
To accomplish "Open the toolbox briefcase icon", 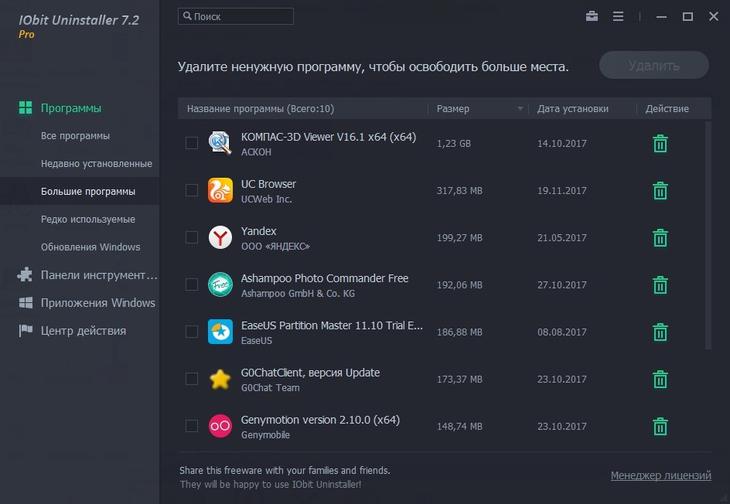I will pos(592,17).
